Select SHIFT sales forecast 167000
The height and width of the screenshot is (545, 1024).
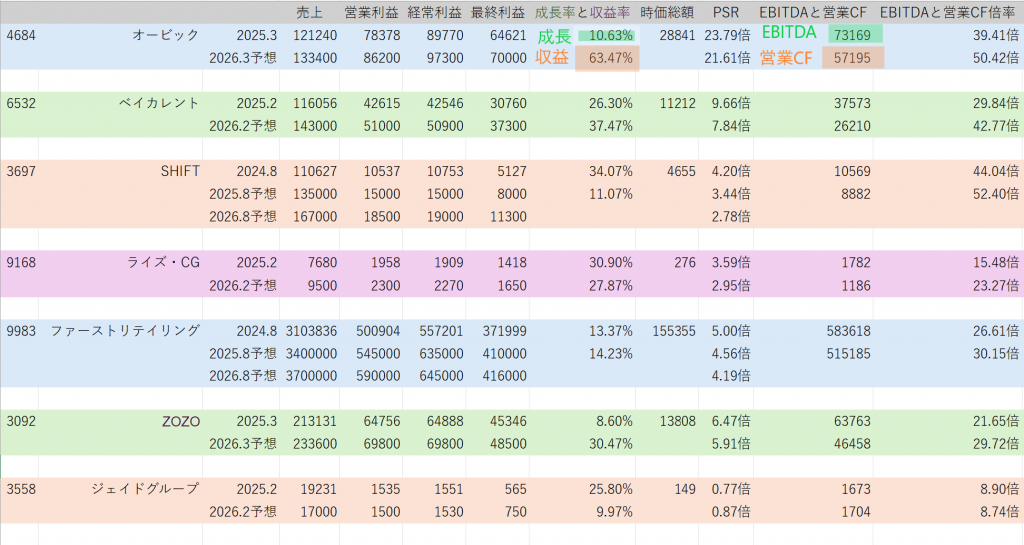click(315, 217)
